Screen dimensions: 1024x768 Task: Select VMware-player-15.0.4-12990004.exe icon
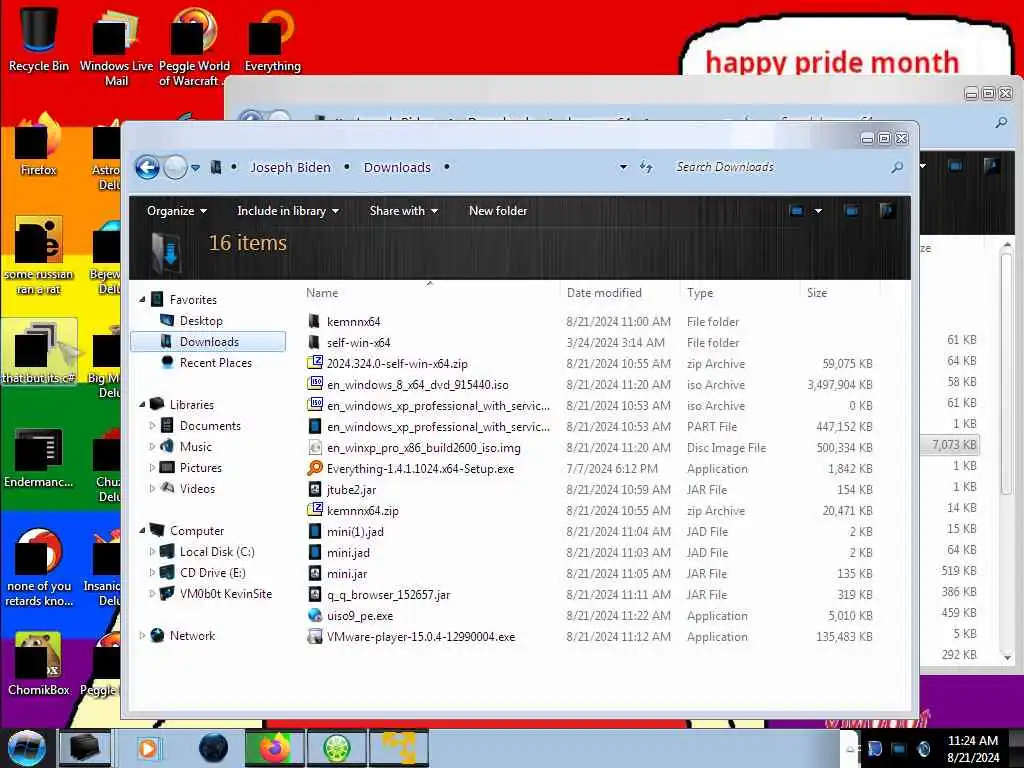click(x=315, y=636)
